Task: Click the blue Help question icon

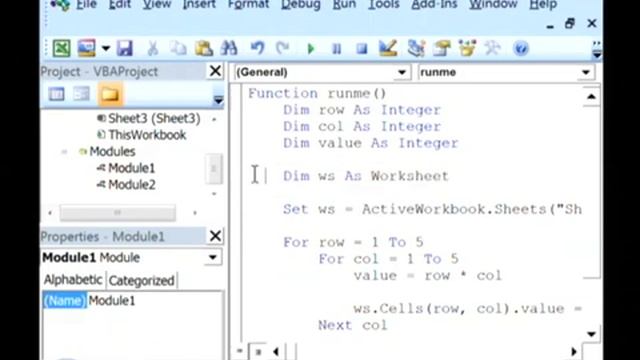Action: (521, 49)
